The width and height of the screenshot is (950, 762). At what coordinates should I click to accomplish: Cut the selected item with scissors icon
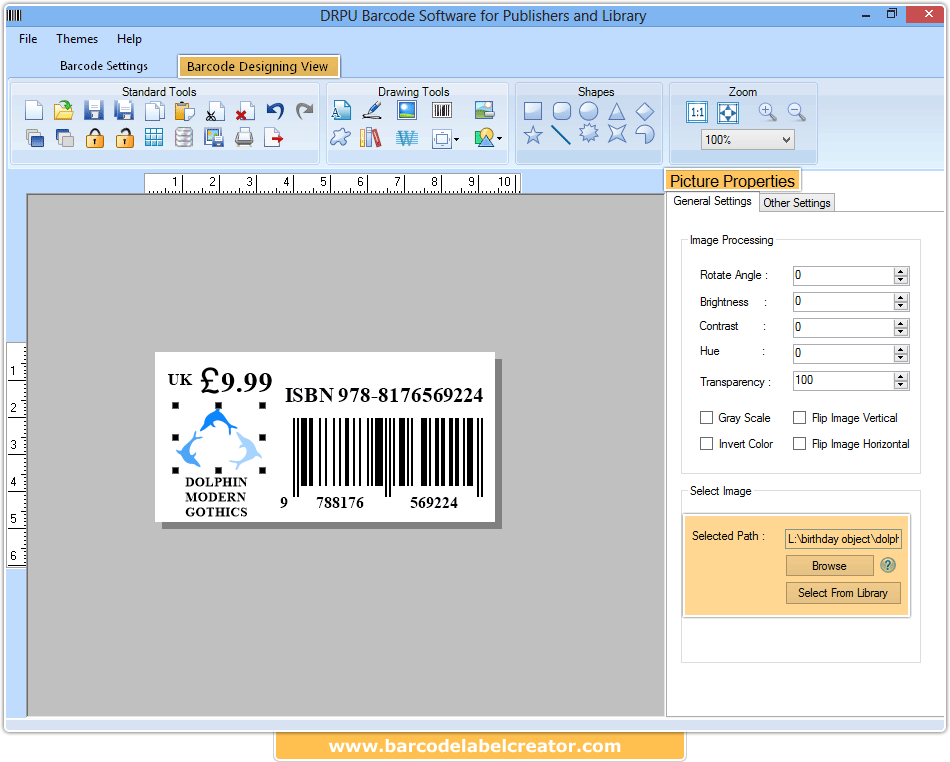[x=214, y=111]
